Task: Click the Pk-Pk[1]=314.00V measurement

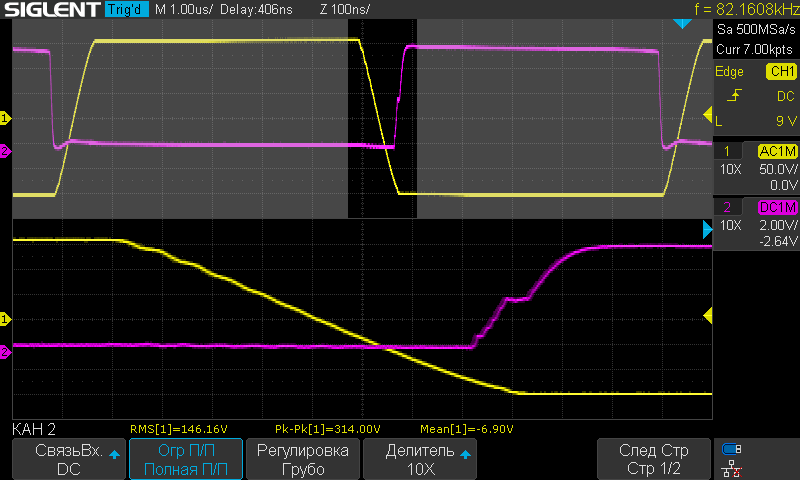Action: tap(328, 429)
